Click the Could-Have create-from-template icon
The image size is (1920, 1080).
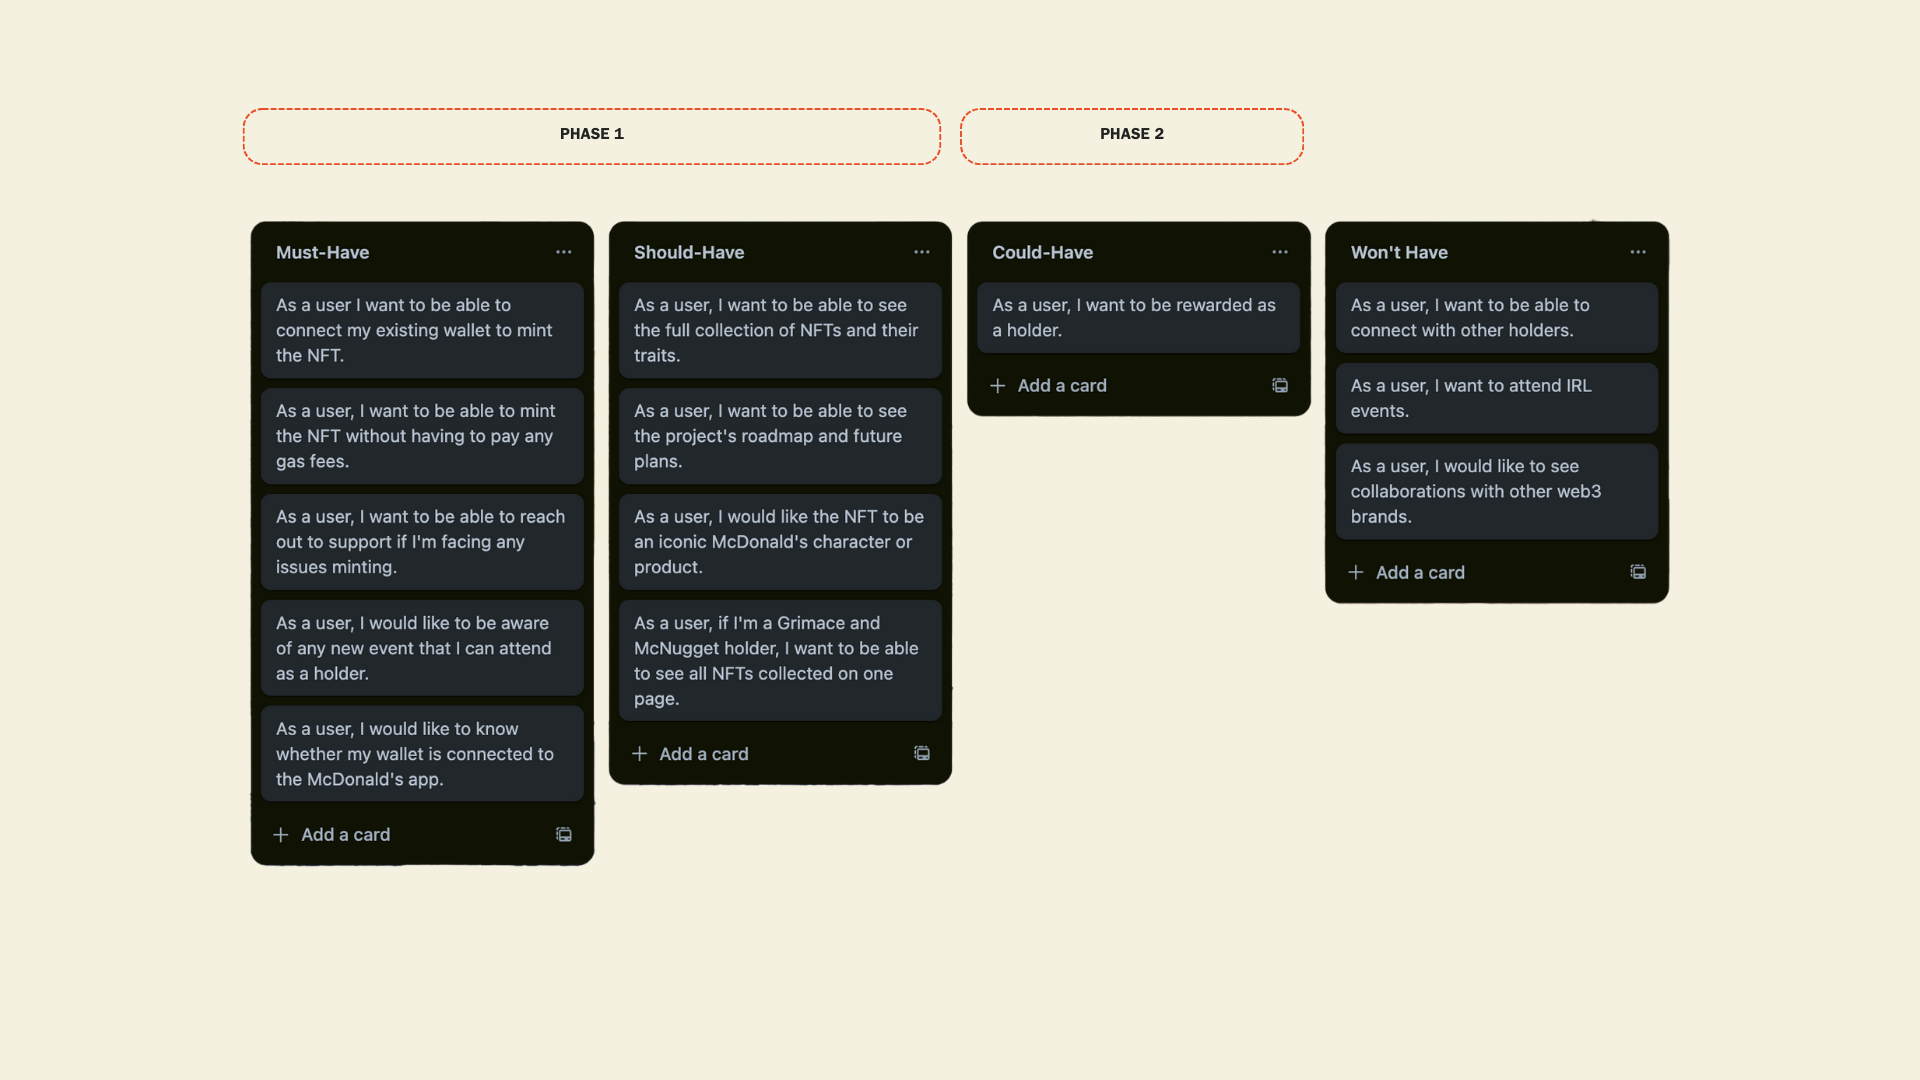[x=1280, y=385]
